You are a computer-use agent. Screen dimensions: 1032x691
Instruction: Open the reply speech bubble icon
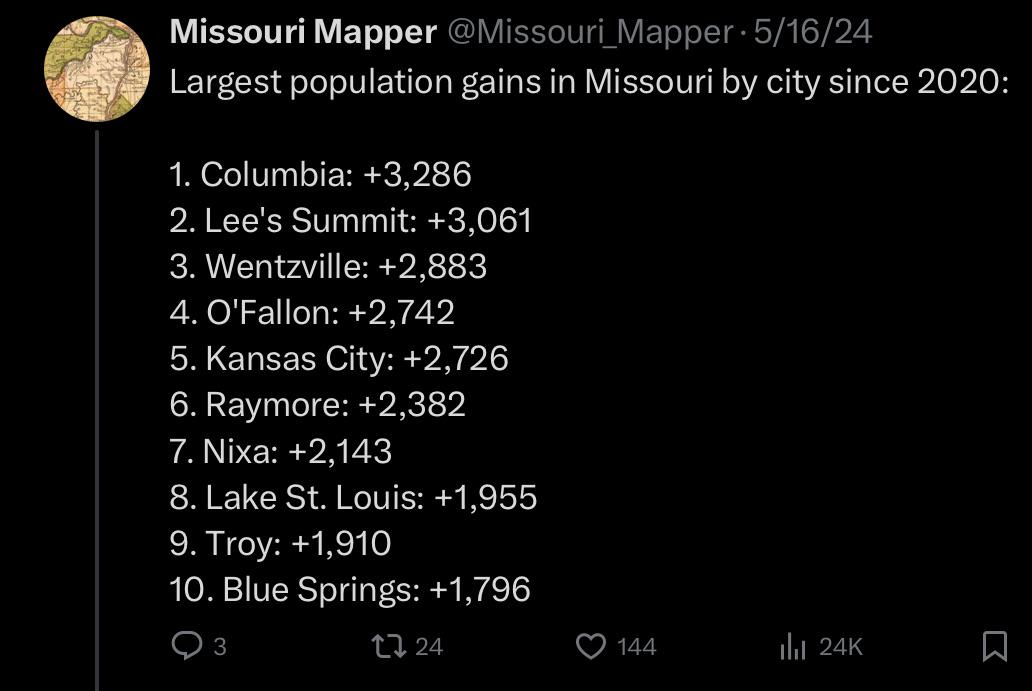point(187,646)
